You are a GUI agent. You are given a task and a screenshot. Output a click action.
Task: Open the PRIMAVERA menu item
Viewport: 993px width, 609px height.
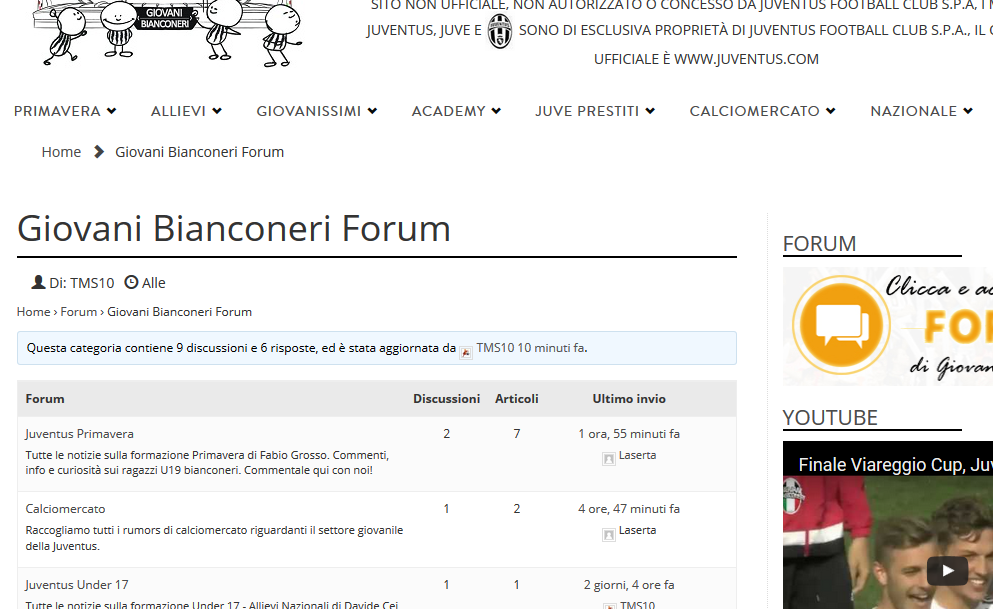(x=57, y=111)
